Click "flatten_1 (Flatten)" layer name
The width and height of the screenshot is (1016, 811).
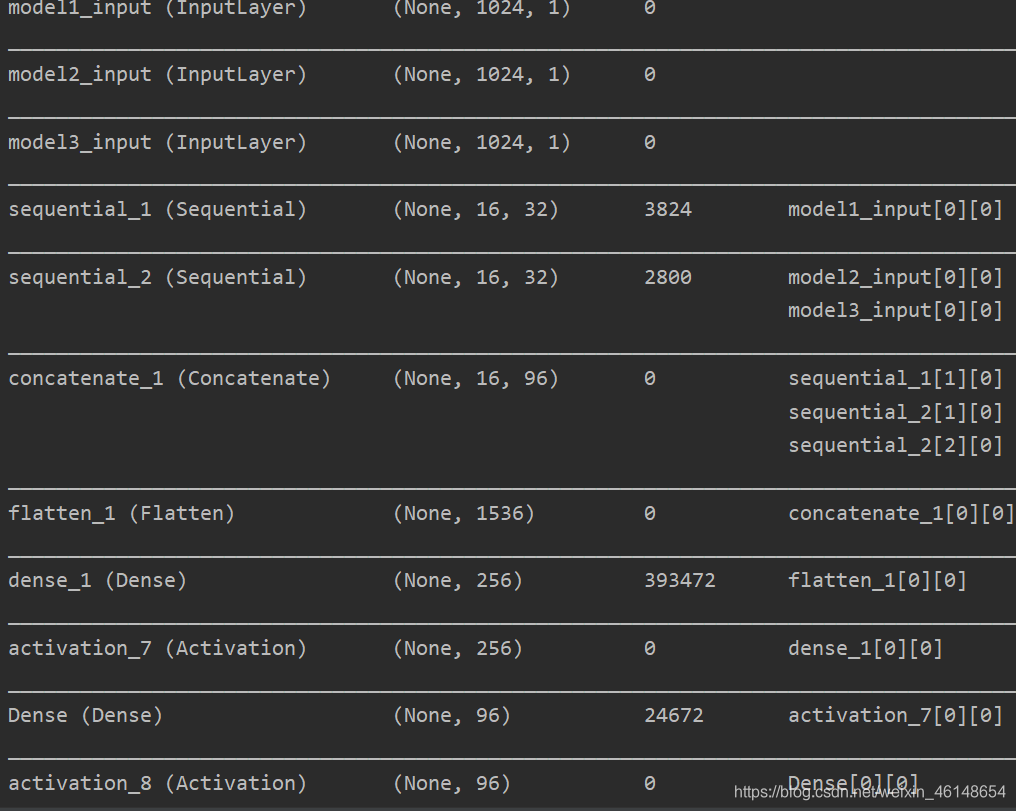tap(121, 514)
